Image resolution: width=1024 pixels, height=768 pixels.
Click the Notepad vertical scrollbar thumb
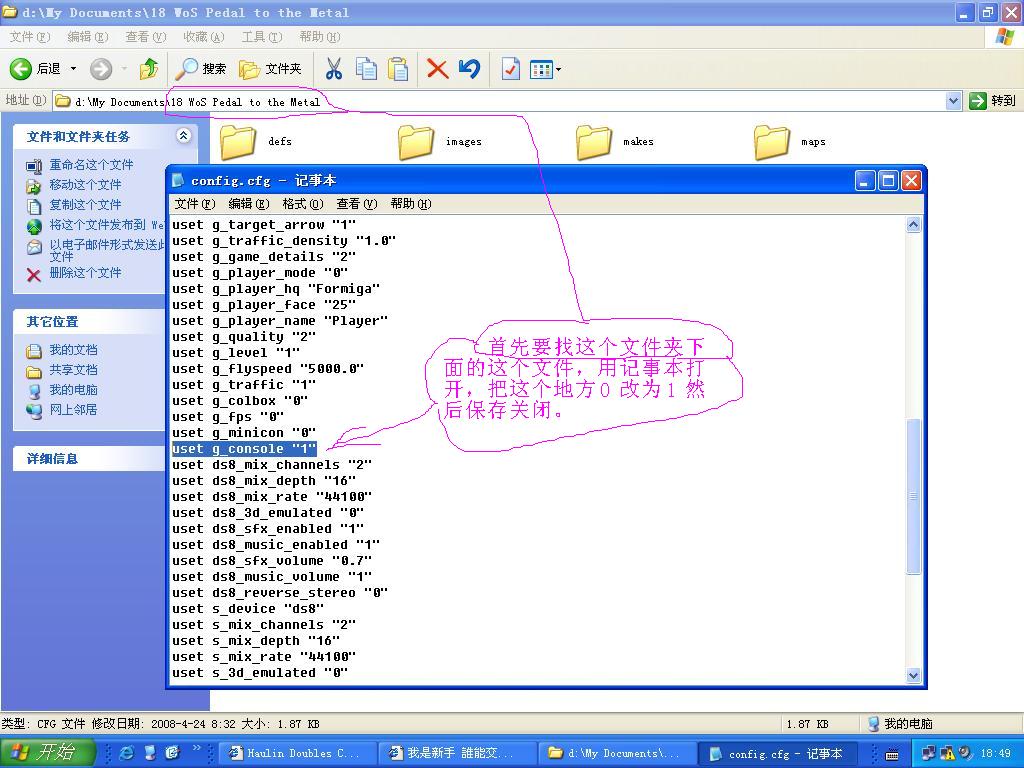tap(913, 497)
